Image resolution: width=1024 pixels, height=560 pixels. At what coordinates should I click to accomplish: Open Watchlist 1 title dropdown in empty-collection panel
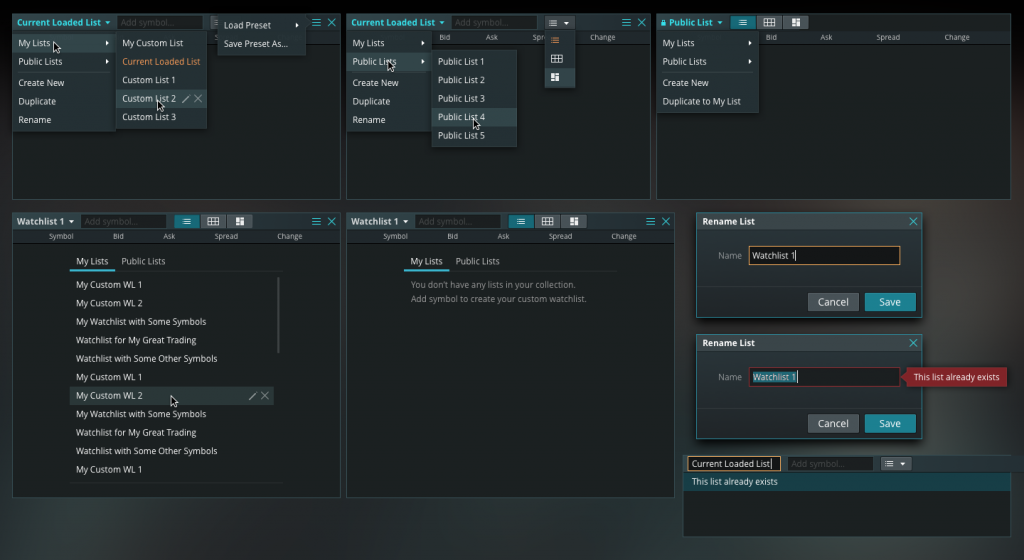tap(379, 221)
